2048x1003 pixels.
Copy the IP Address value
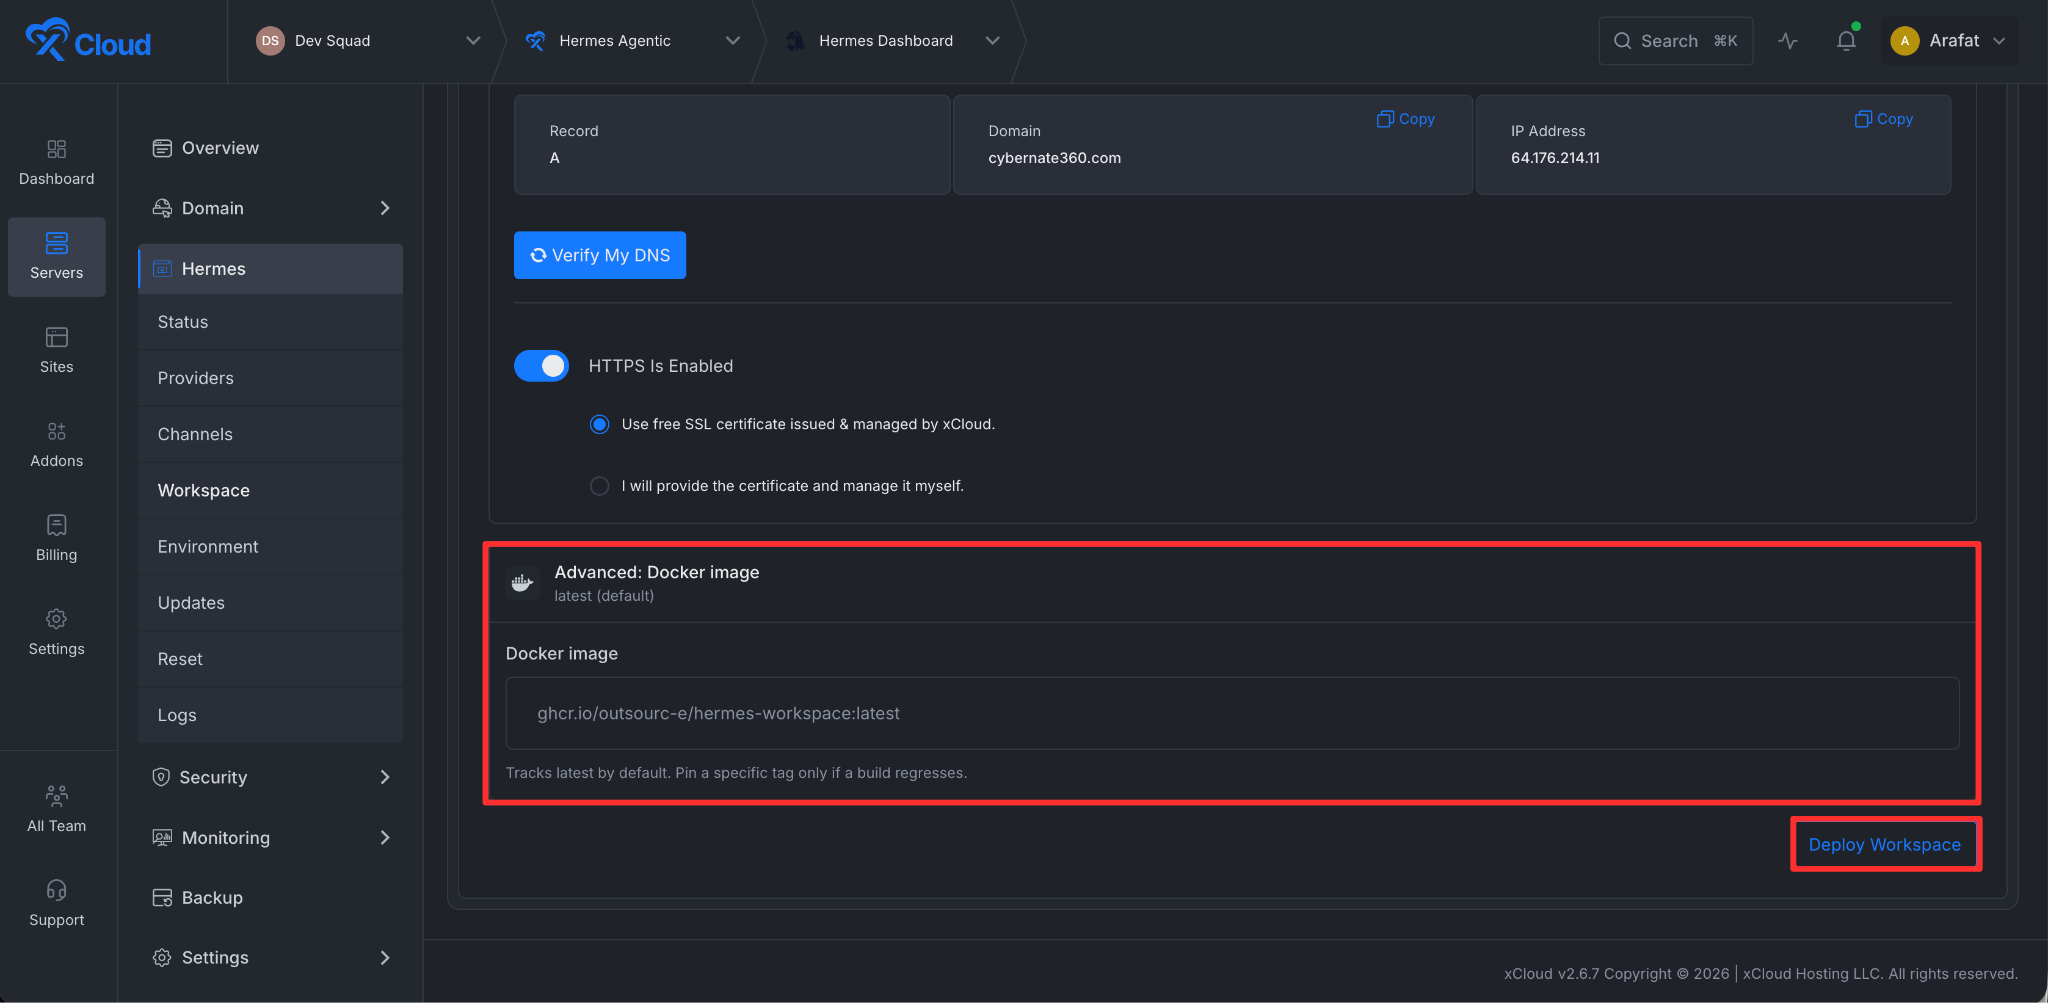coord(1884,119)
